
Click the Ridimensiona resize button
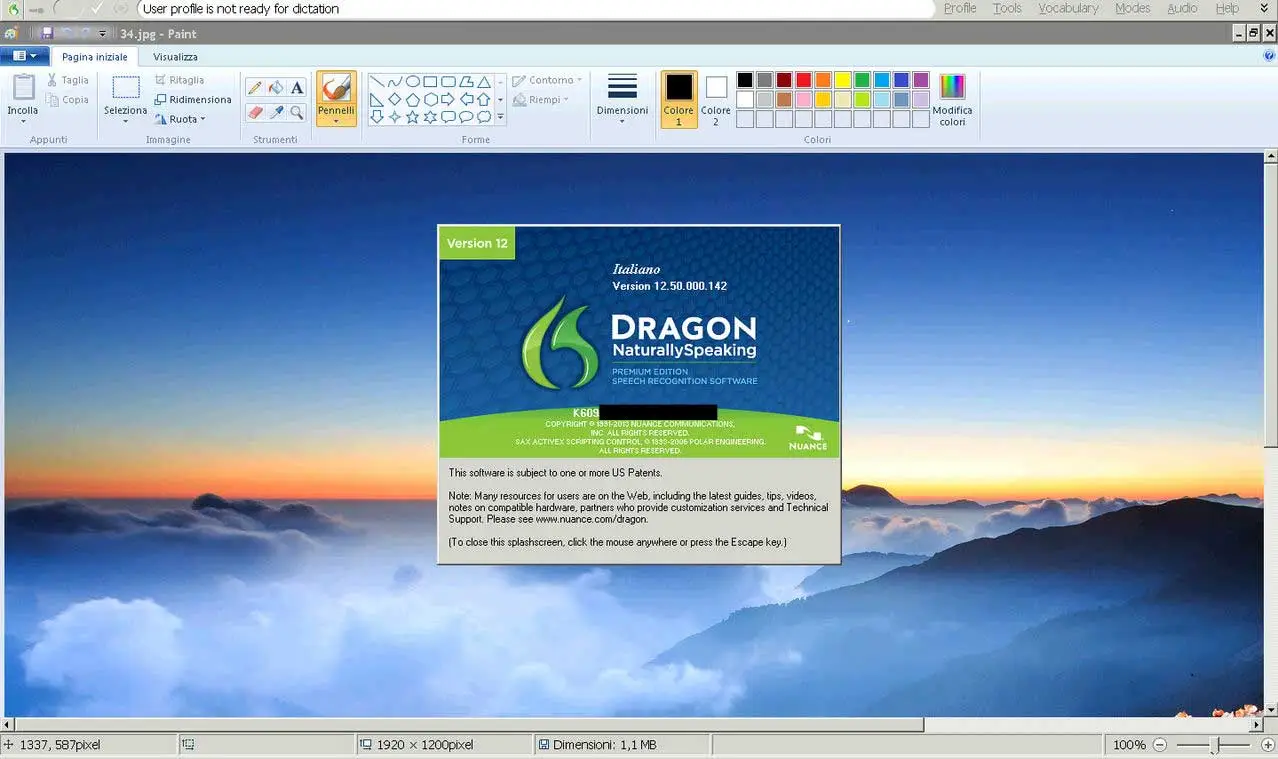193,99
